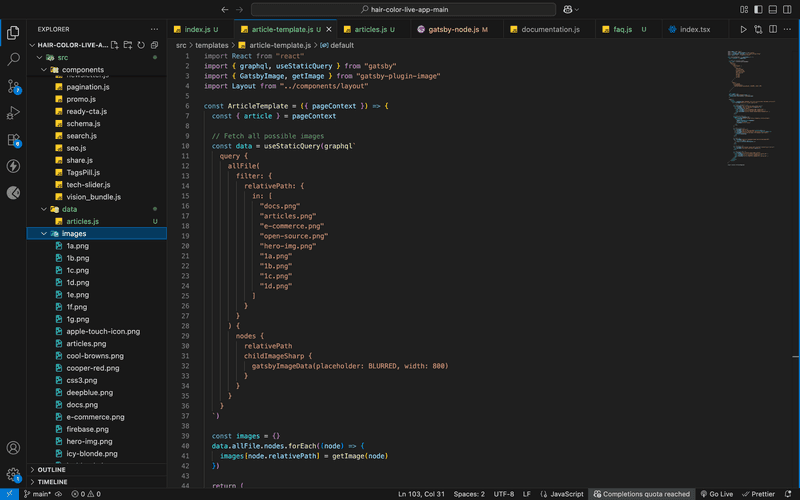Click the command center search box

[403, 9]
